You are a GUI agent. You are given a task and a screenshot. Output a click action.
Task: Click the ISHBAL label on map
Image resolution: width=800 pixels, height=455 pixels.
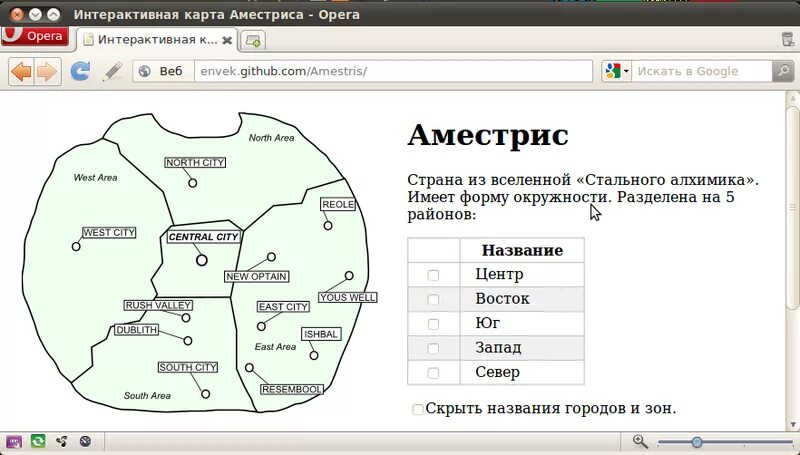[321, 334]
